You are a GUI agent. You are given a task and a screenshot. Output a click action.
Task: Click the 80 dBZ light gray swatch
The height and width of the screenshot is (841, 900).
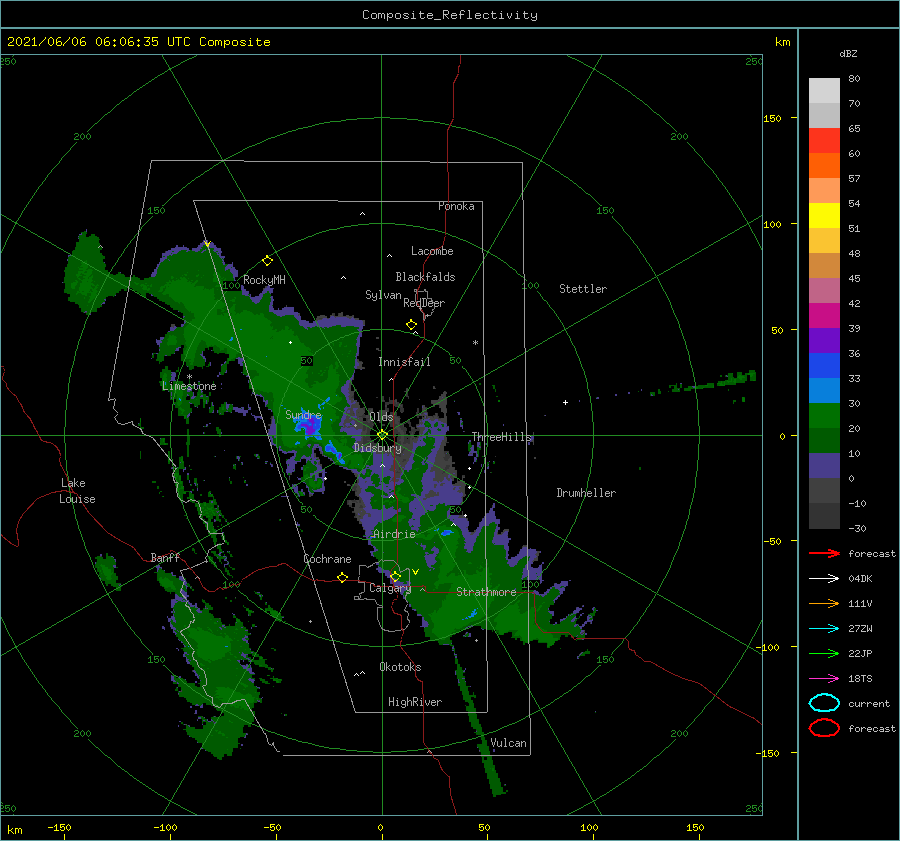(x=824, y=91)
